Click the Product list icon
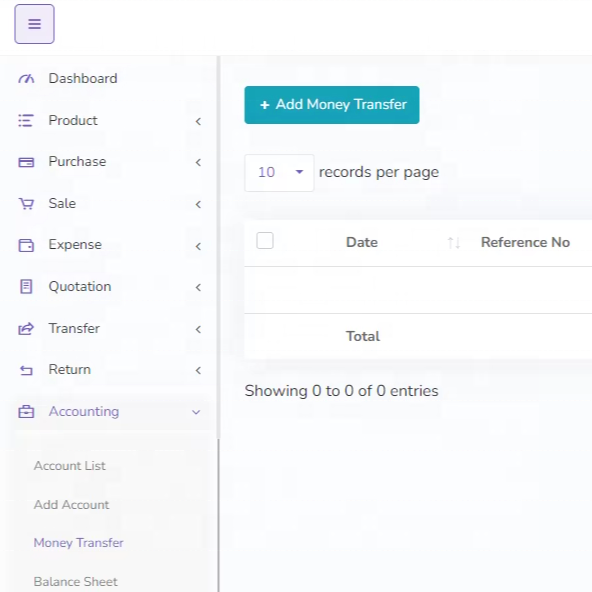This screenshot has width=592, height=592. click(x=26, y=121)
